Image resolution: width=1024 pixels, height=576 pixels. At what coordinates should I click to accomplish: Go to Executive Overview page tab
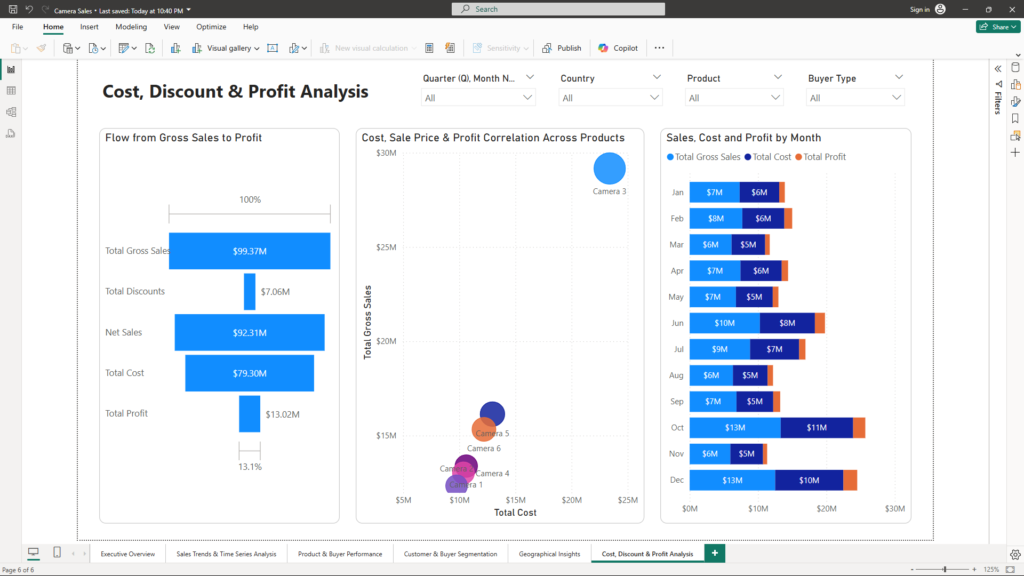pos(128,553)
